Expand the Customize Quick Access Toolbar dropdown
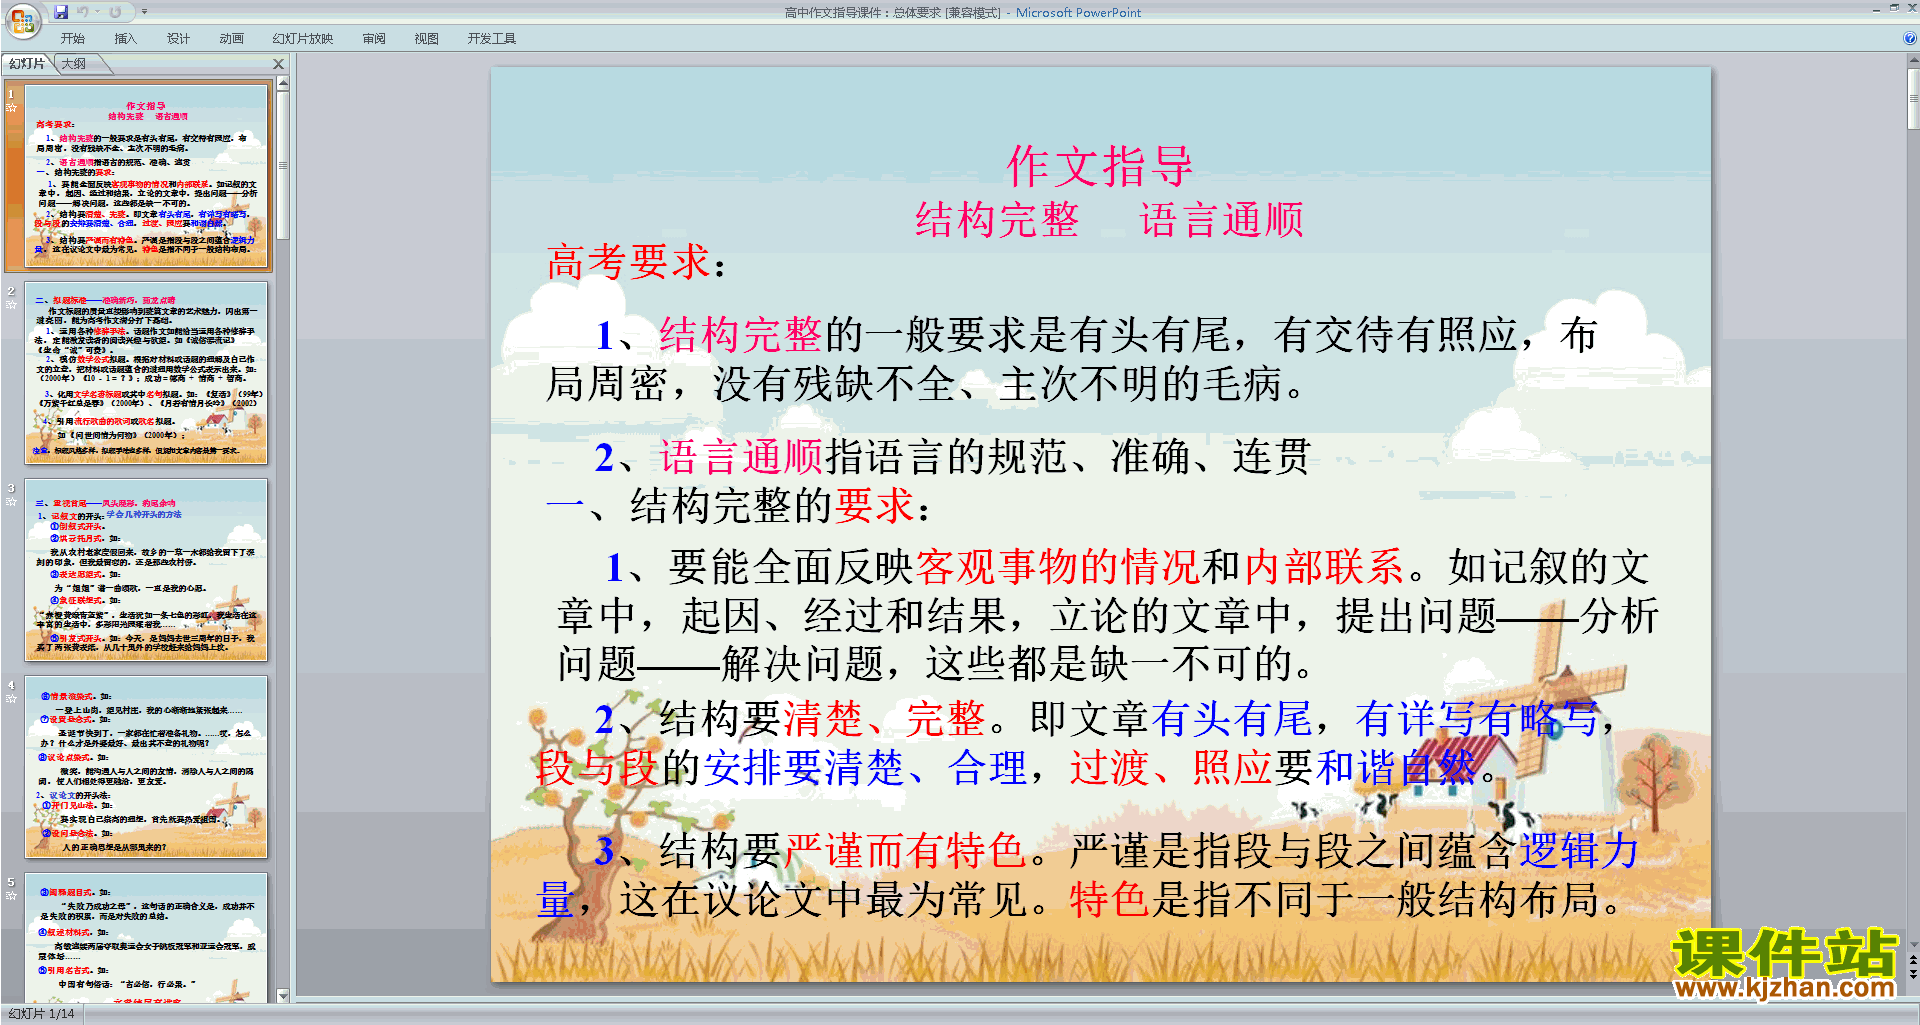The width and height of the screenshot is (1920, 1025). [x=144, y=12]
